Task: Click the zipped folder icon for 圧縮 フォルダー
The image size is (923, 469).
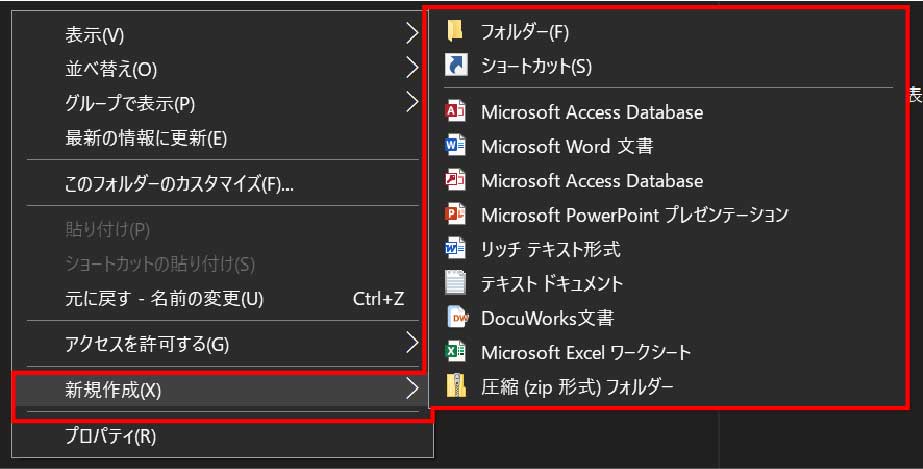Action: point(456,385)
